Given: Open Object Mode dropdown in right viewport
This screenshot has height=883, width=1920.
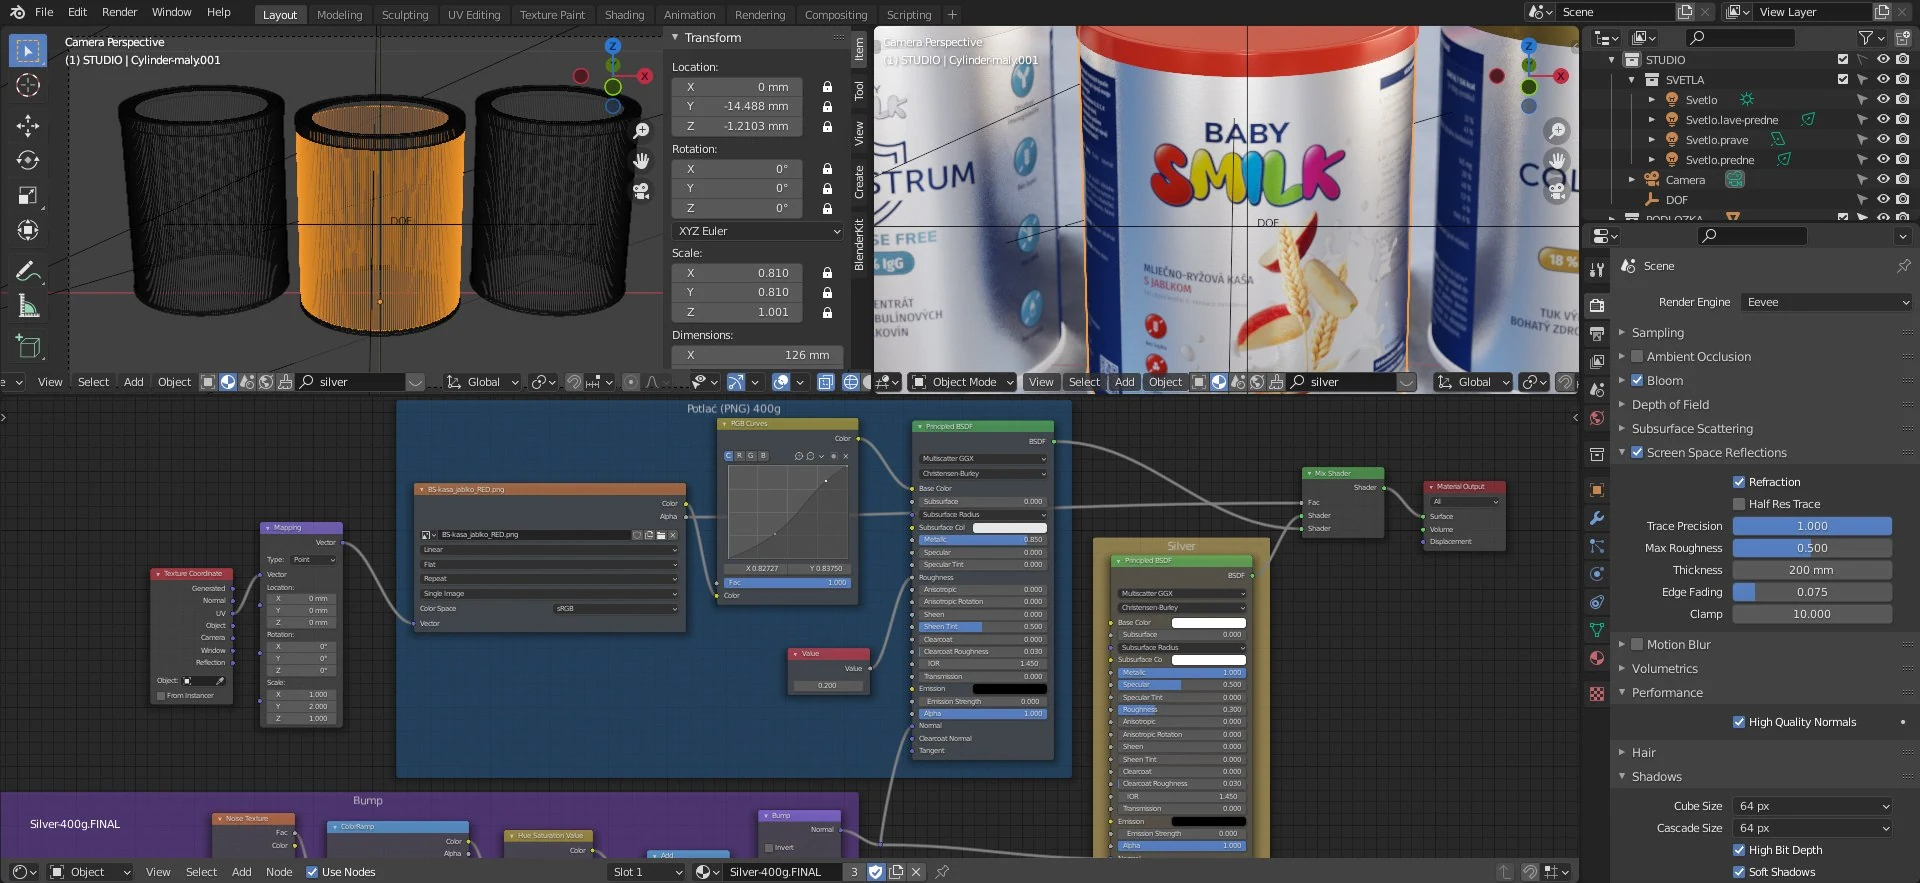Looking at the screenshot, I should pos(962,382).
